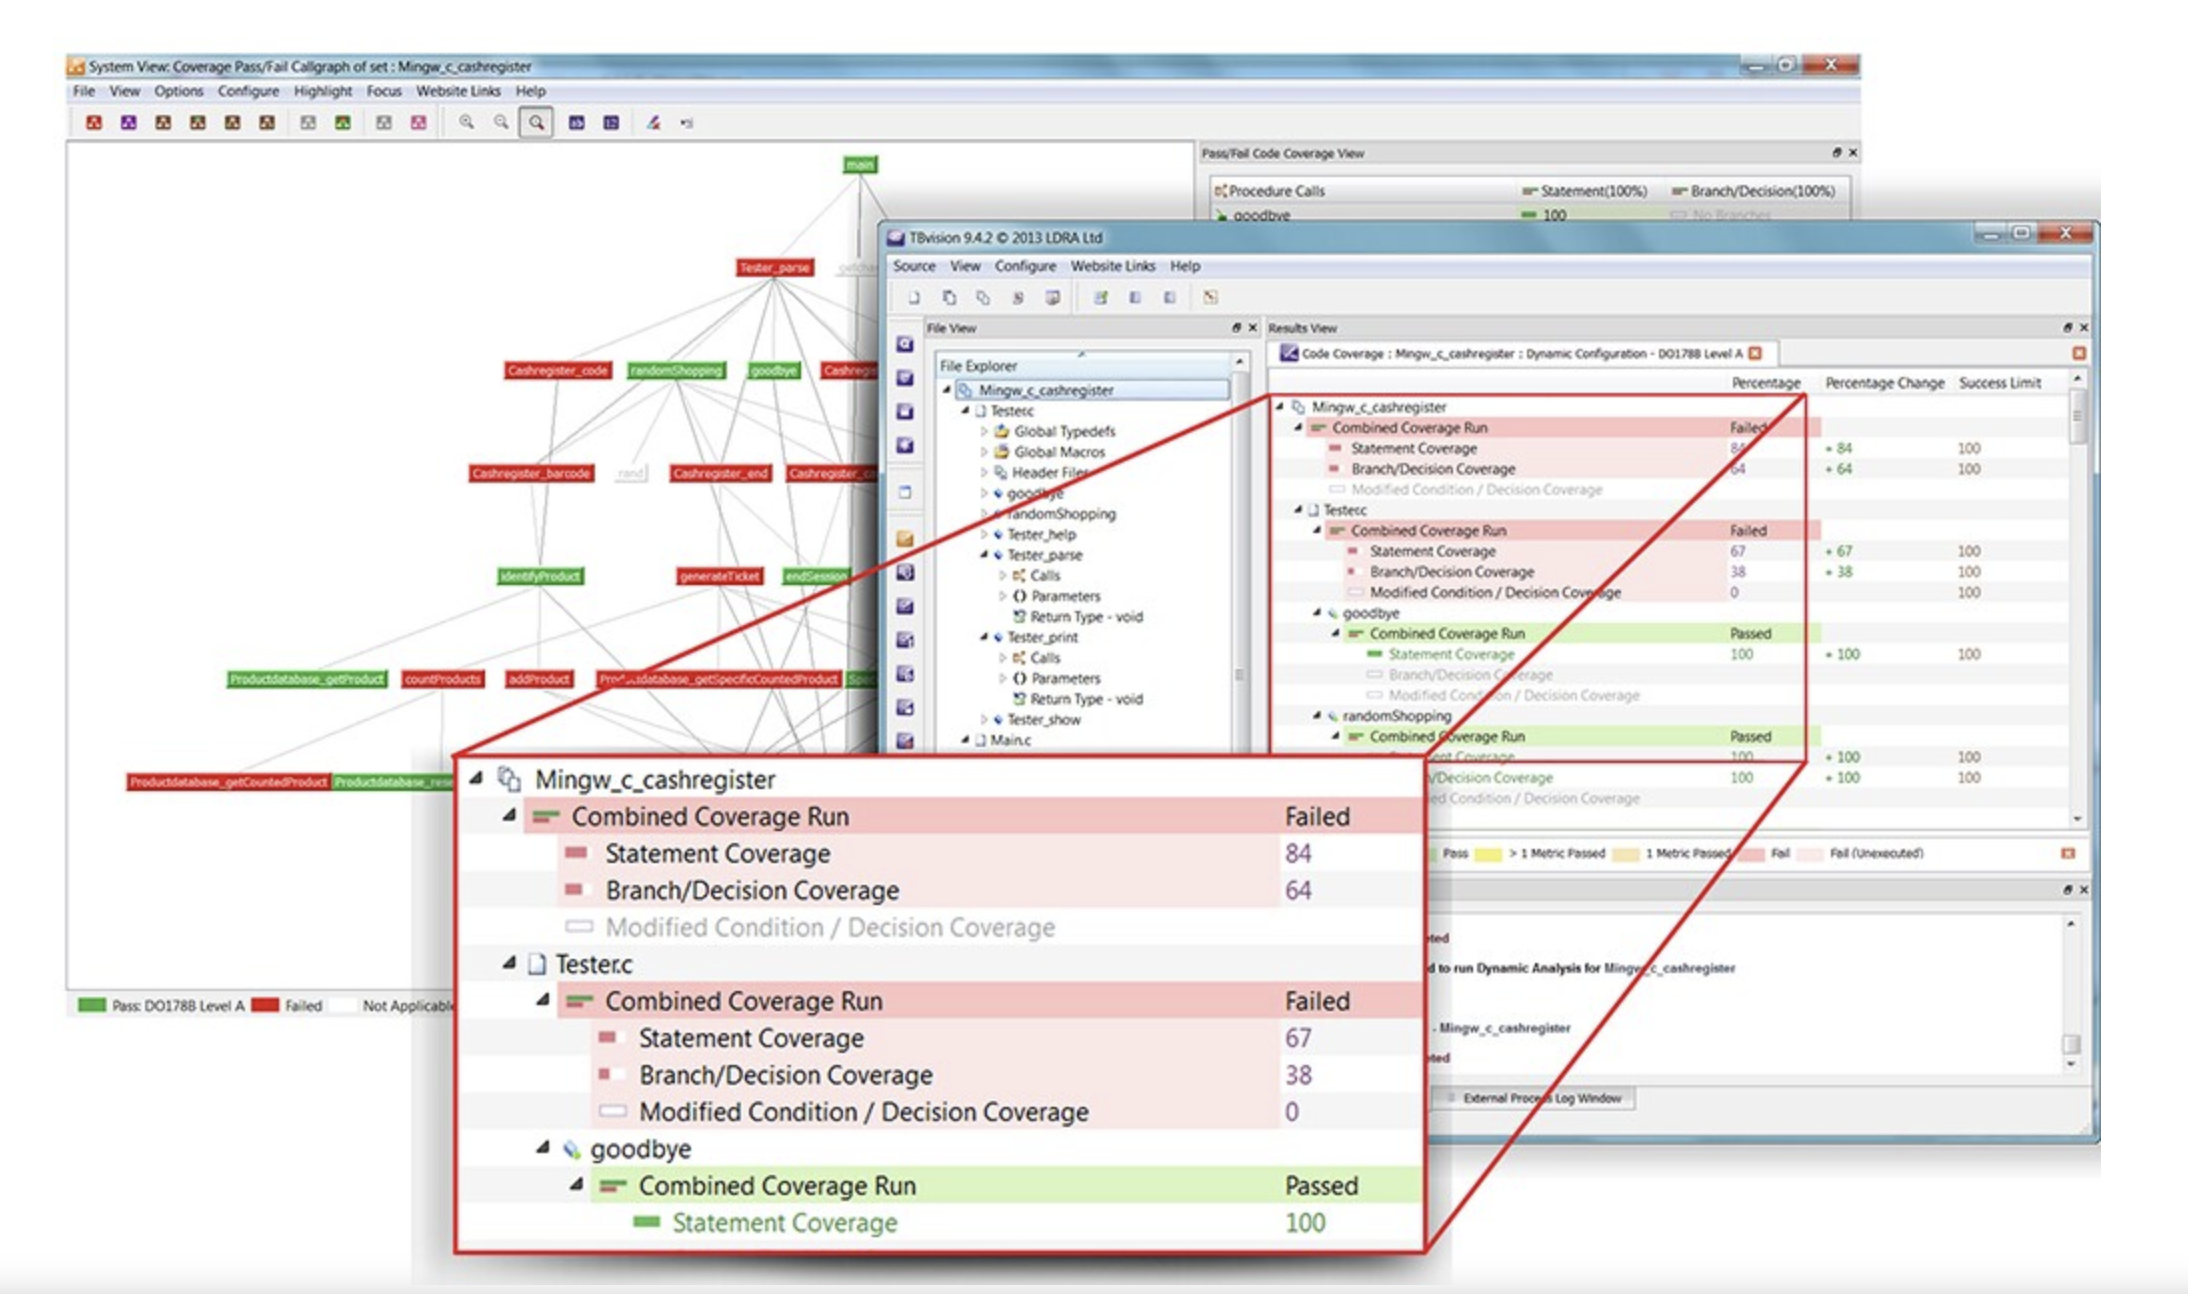The height and width of the screenshot is (1294, 2188).
Task: Click the red Tester_parse callgraph node
Action: (x=774, y=267)
